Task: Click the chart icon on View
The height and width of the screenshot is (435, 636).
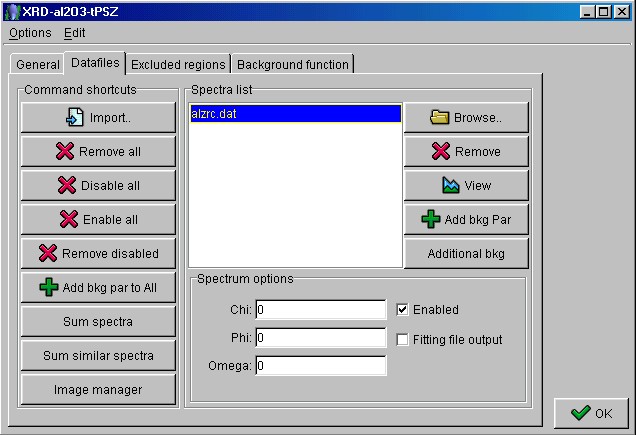Action: (451, 185)
